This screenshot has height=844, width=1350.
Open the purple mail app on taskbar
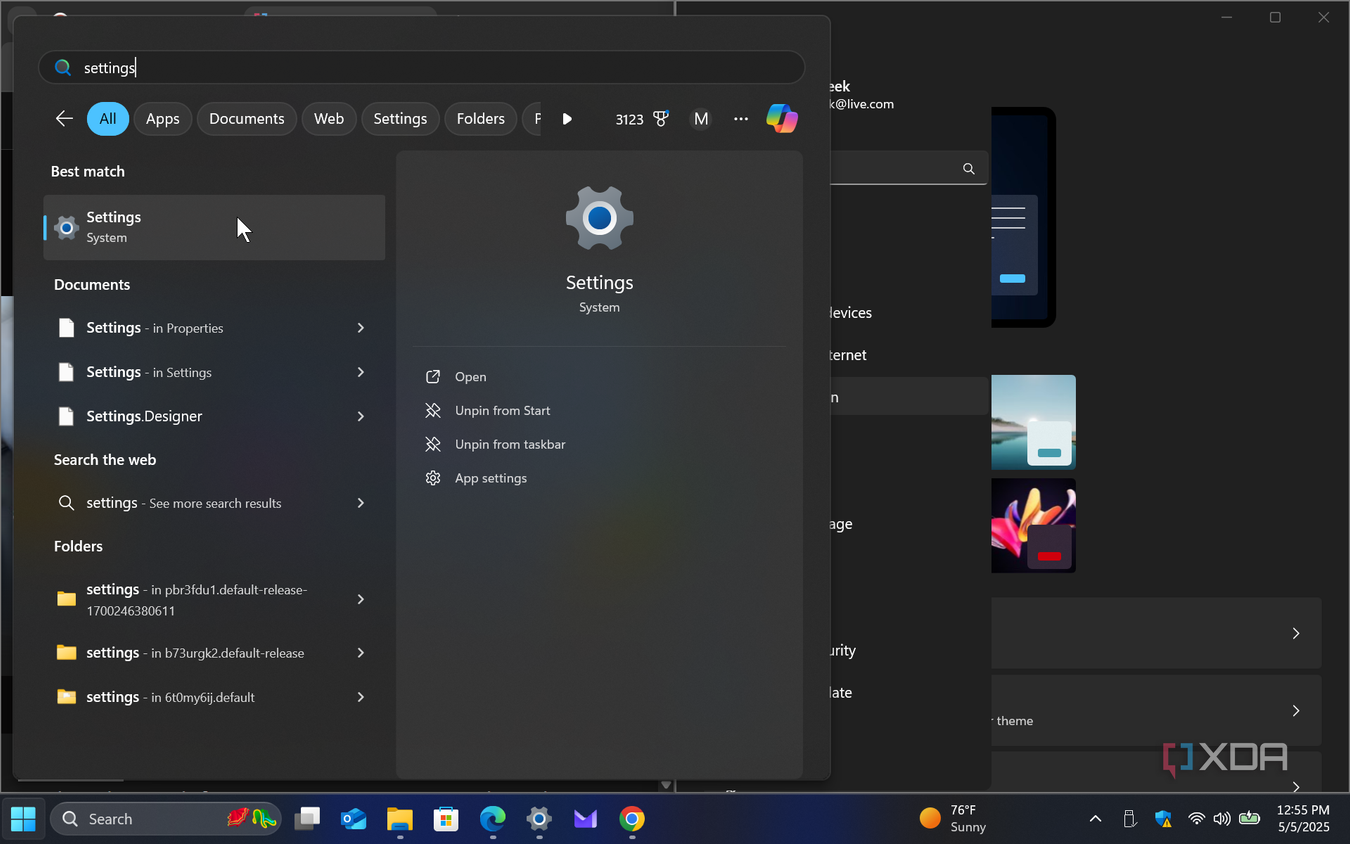click(x=585, y=819)
